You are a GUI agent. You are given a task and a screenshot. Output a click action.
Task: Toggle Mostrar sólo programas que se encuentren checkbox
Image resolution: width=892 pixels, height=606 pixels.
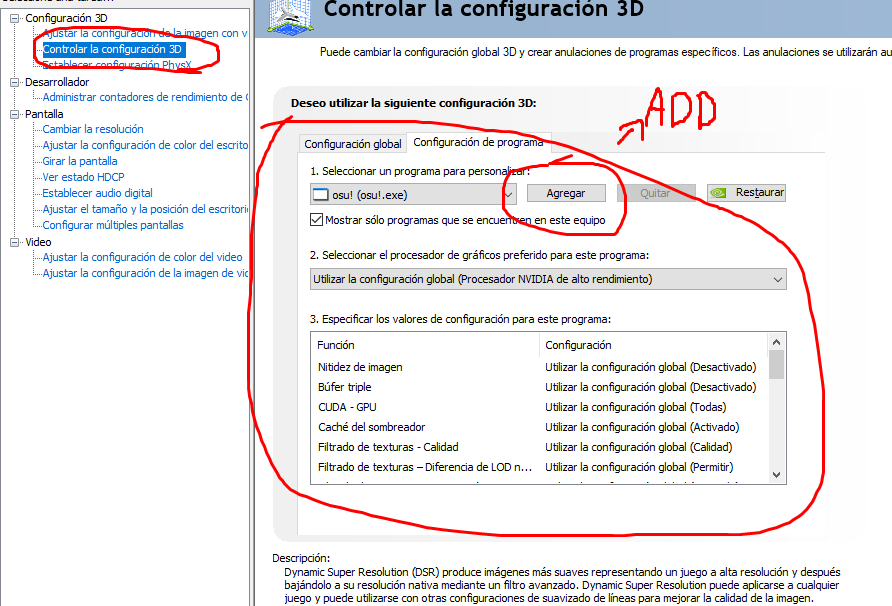(316, 220)
